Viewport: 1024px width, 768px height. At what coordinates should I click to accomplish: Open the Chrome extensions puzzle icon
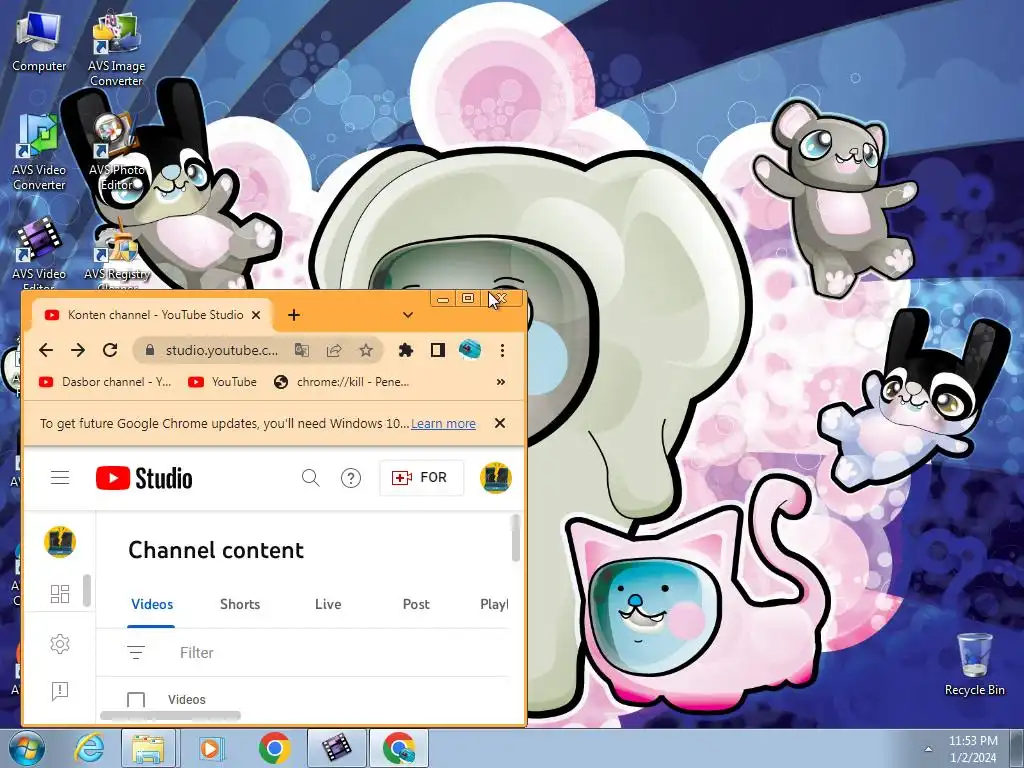(x=406, y=350)
